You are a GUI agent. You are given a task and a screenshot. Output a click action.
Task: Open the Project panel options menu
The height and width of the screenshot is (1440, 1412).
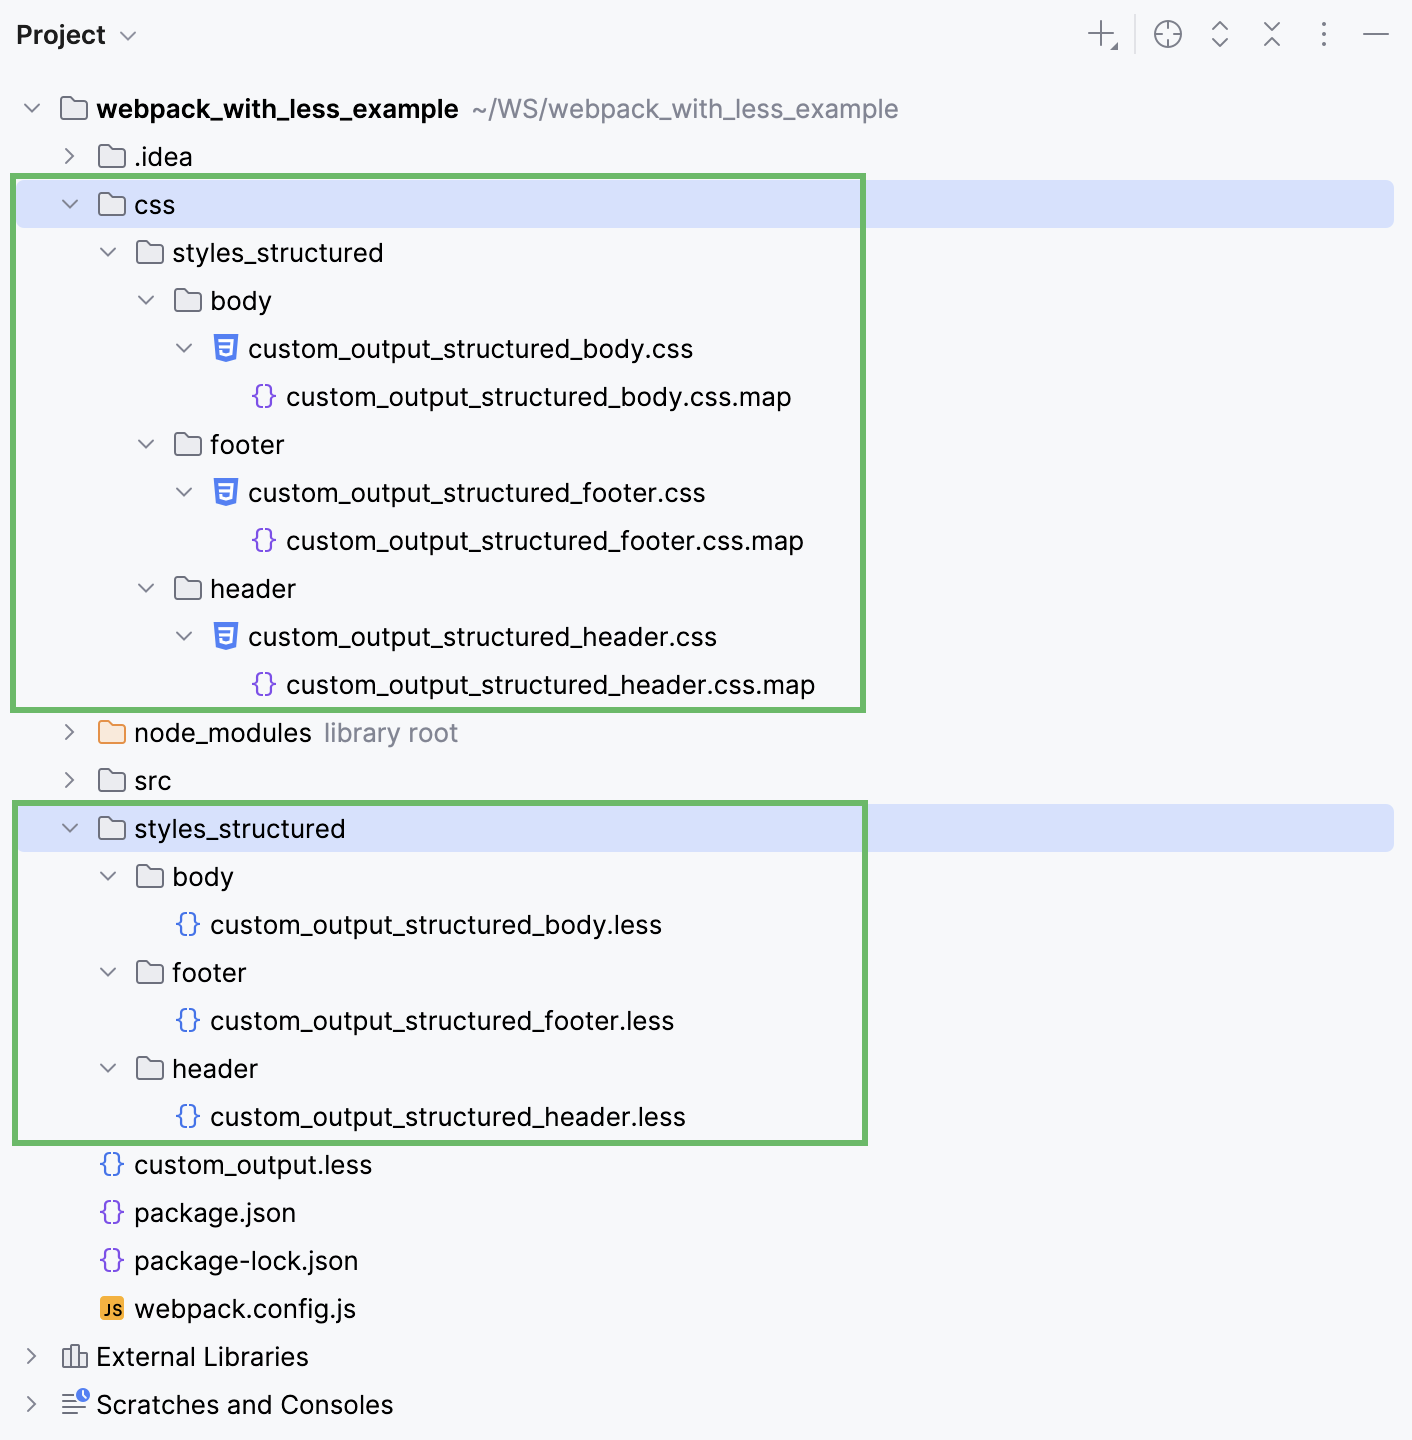click(x=1323, y=35)
